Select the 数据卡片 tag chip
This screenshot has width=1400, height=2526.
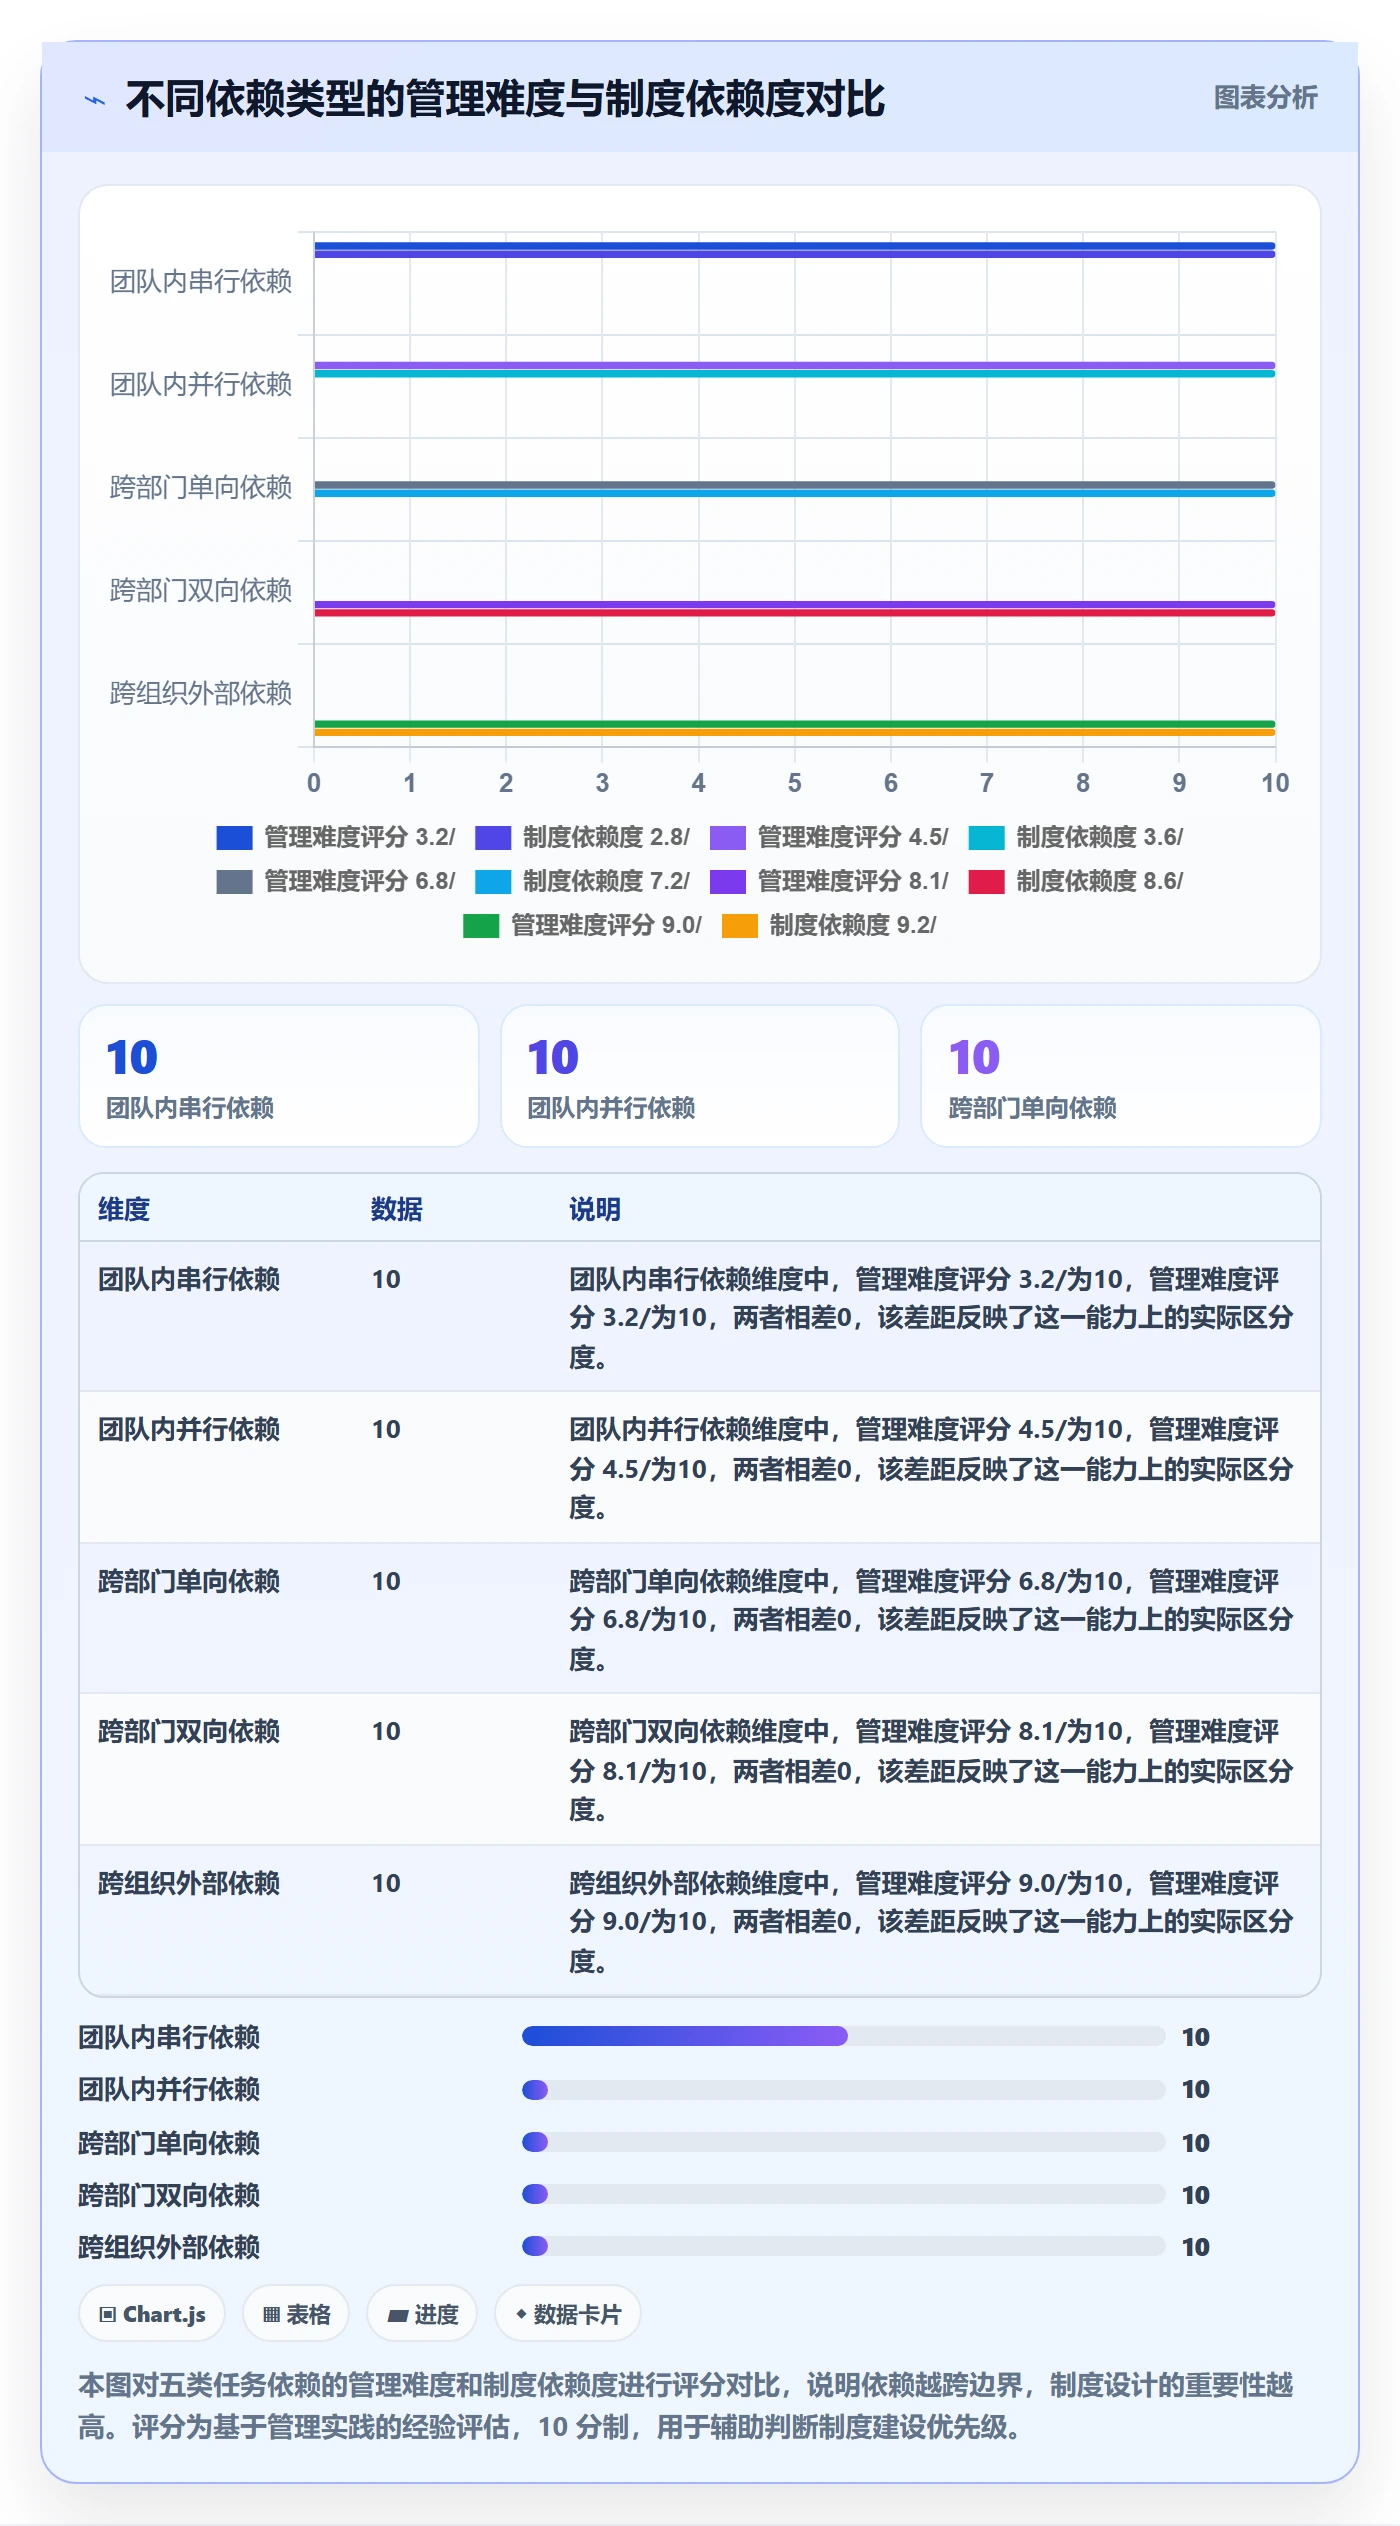(x=568, y=2314)
